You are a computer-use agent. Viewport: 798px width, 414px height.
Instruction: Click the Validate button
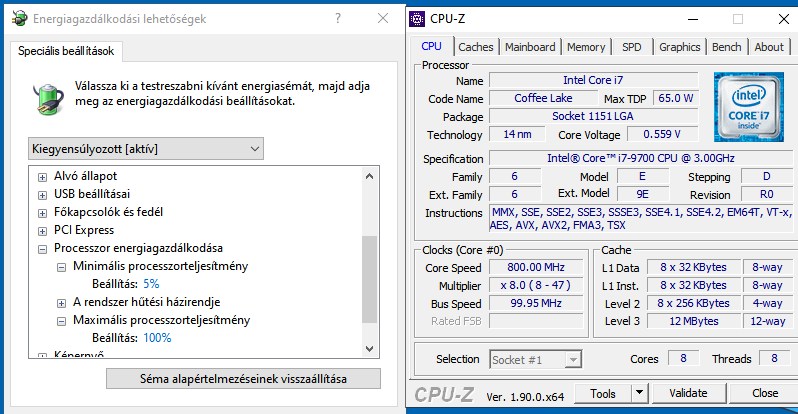pyautogui.click(x=688, y=393)
